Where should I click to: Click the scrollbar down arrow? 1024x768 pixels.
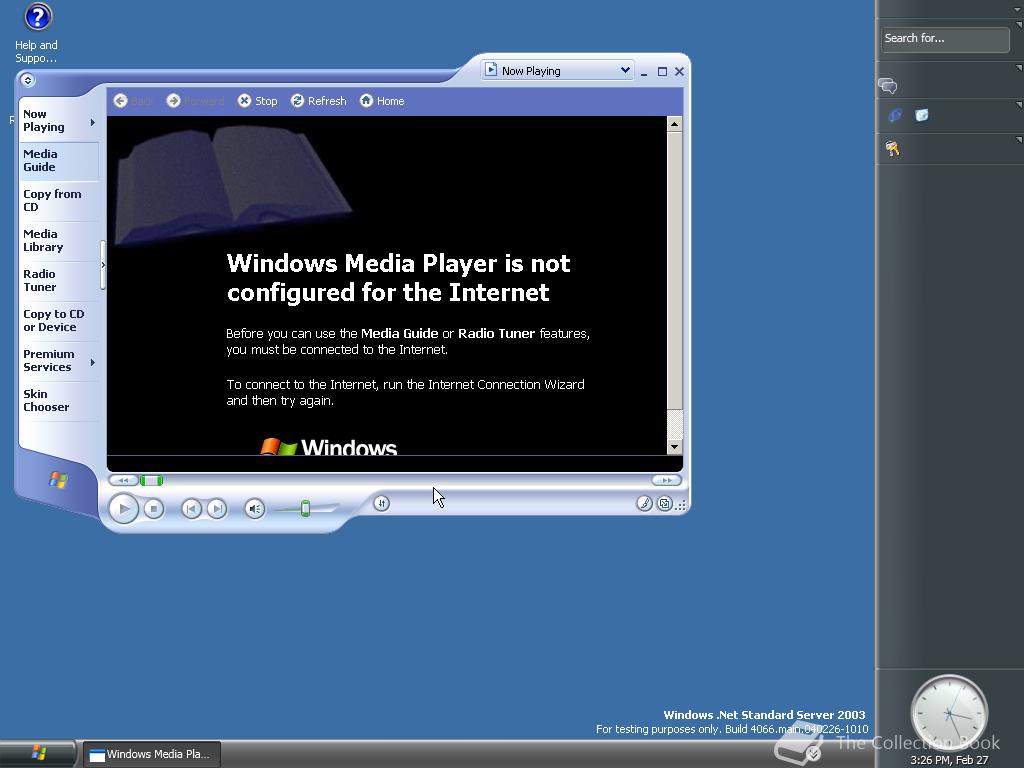[x=675, y=447]
